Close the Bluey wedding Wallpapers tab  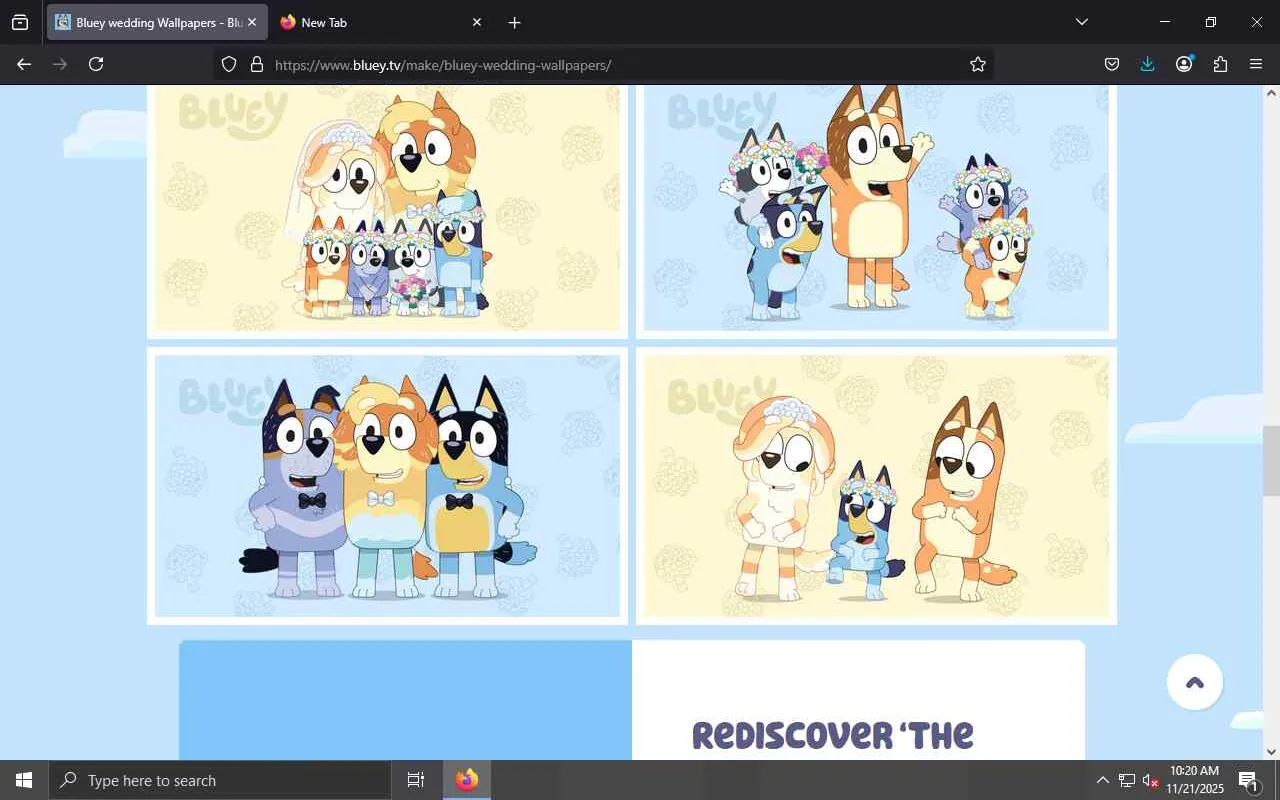click(252, 22)
